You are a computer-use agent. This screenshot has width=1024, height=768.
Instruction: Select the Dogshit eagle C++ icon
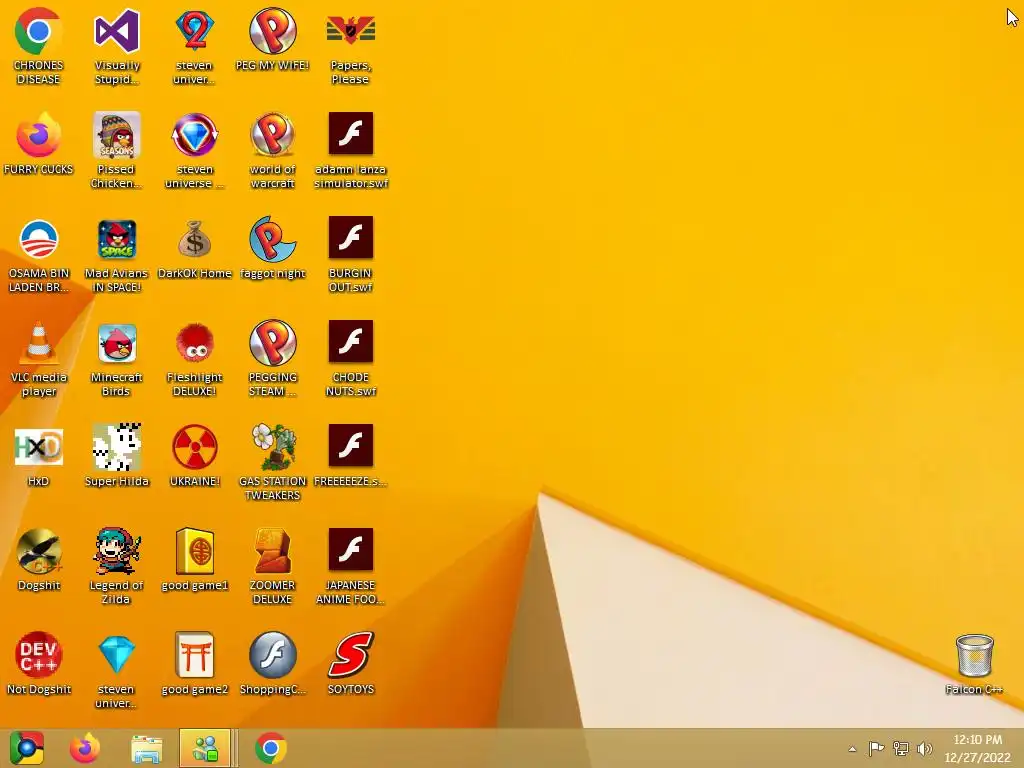point(39,560)
